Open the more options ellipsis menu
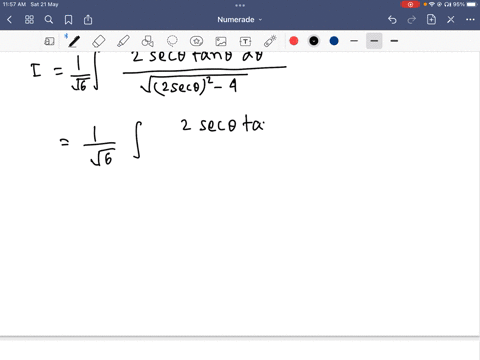Viewport: 480px width, 360px height. click(470, 20)
